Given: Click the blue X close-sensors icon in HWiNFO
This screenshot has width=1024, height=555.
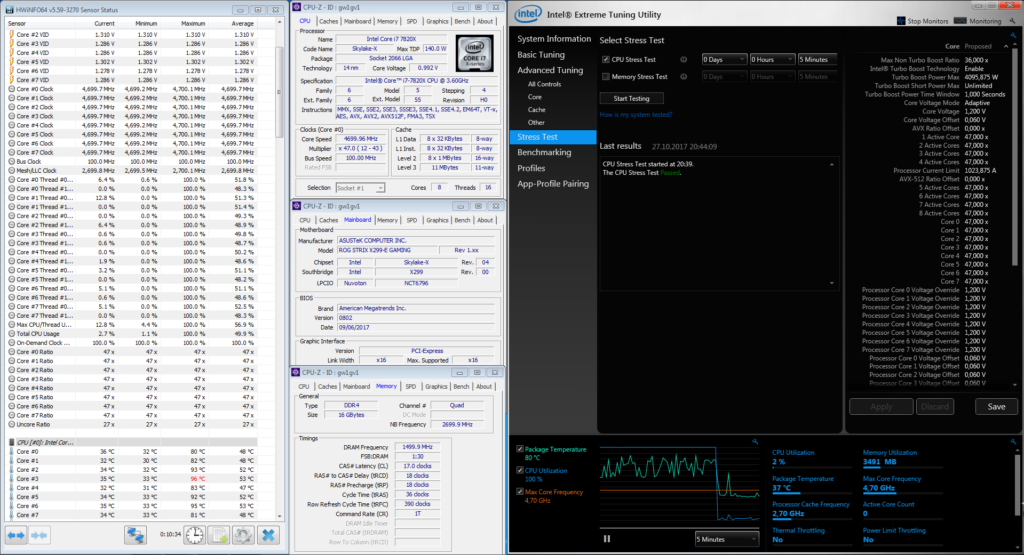Looking at the screenshot, I should (268, 535).
